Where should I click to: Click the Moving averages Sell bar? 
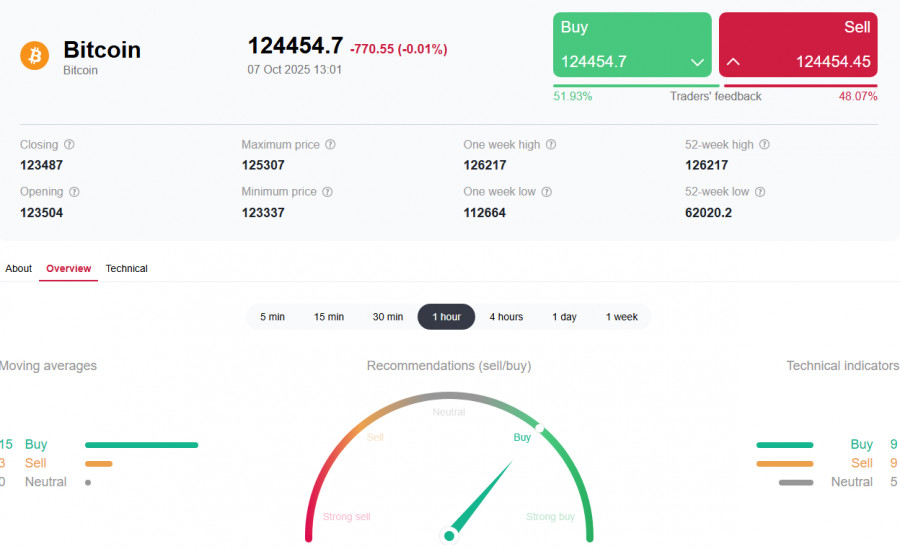pyautogui.click(x=99, y=464)
